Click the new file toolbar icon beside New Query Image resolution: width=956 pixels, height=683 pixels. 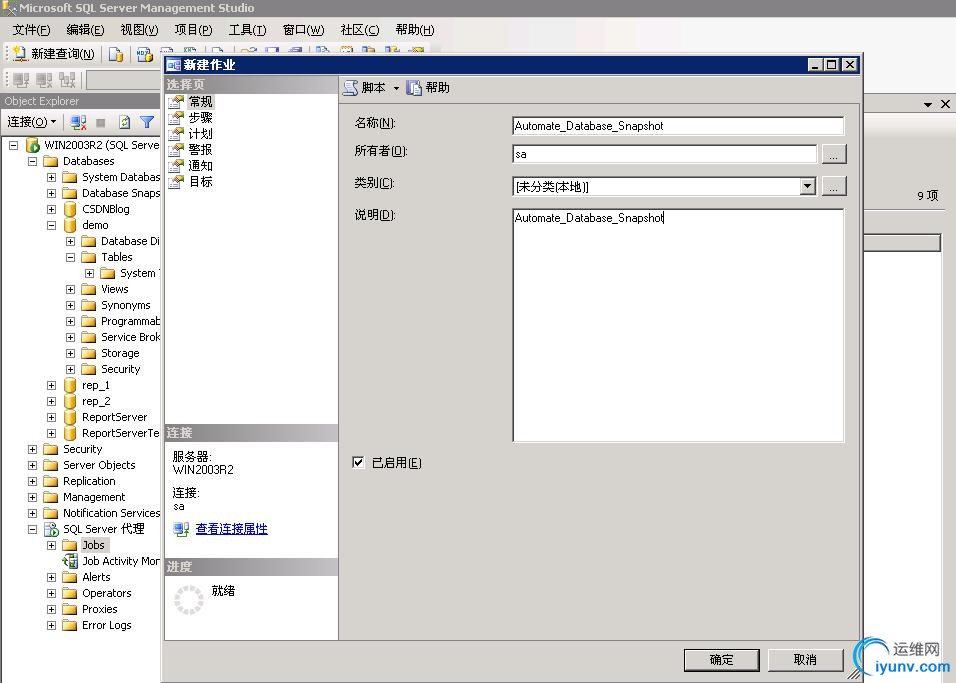point(116,54)
